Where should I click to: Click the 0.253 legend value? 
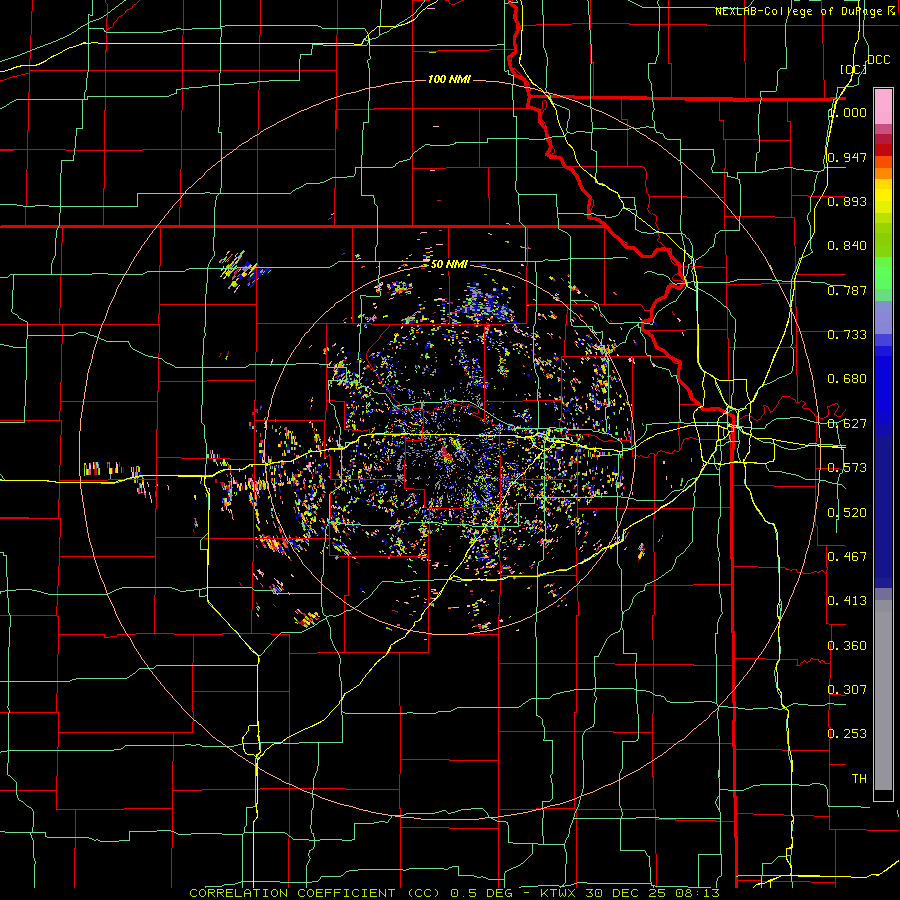click(x=847, y=734)
